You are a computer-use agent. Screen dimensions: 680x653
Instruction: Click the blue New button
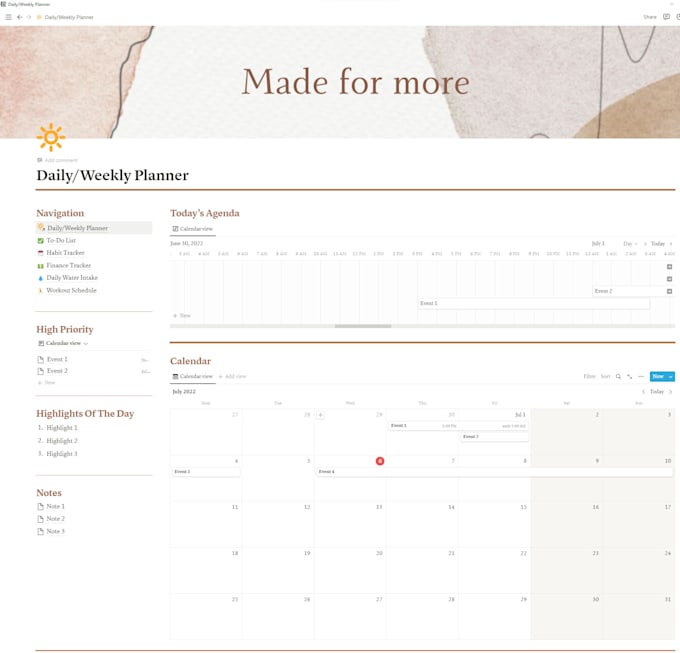[658, 376]
